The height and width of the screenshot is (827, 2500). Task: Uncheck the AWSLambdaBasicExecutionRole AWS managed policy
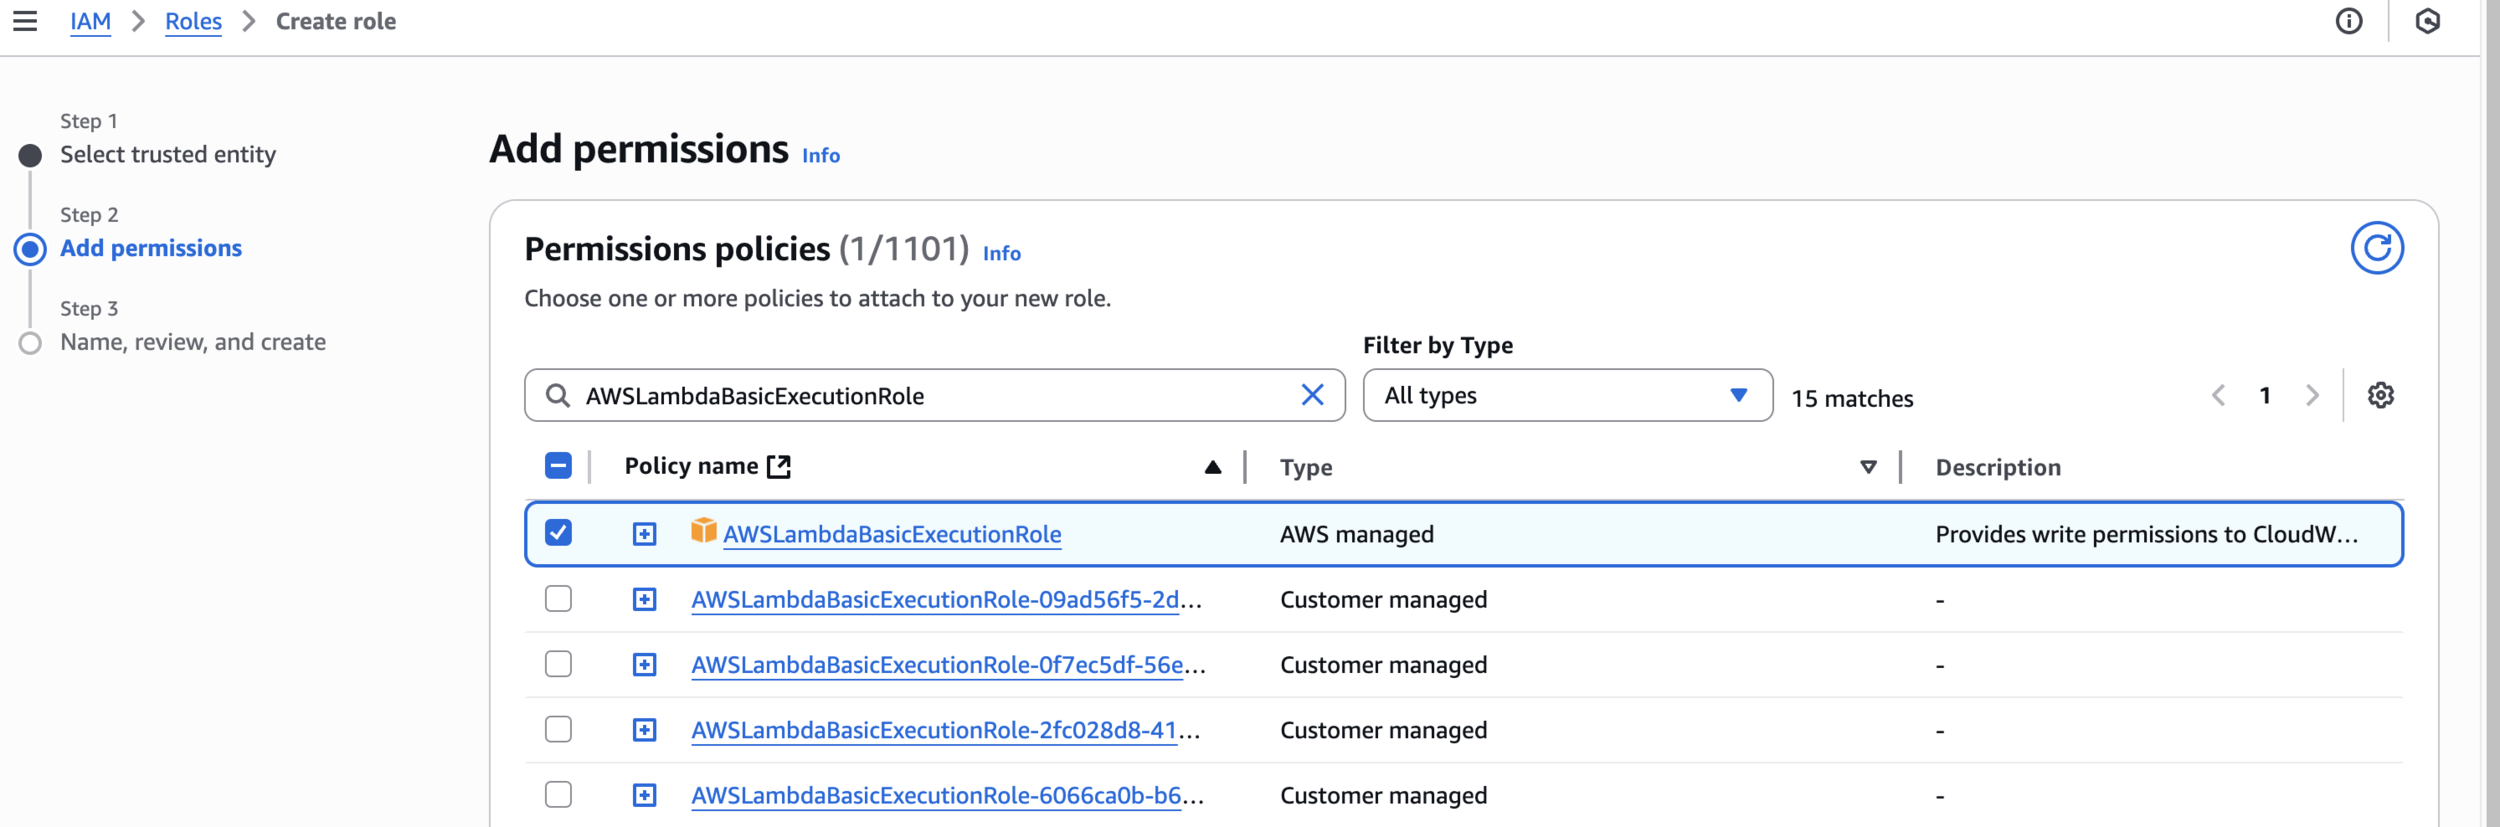click(558, 533)
